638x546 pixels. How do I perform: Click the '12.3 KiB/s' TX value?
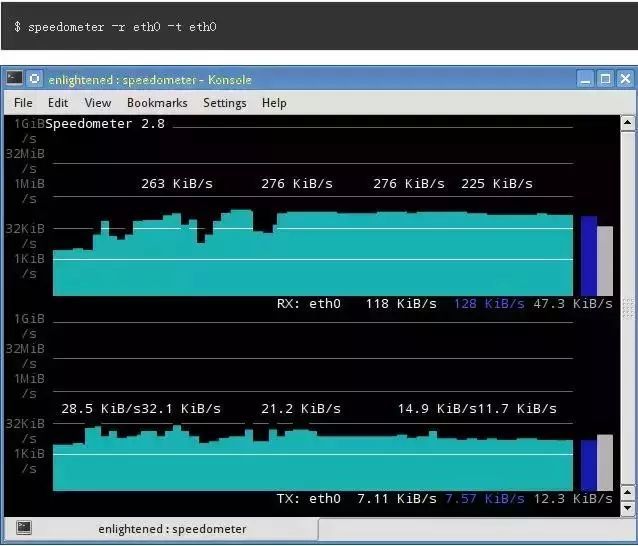(x=572, y=499)
